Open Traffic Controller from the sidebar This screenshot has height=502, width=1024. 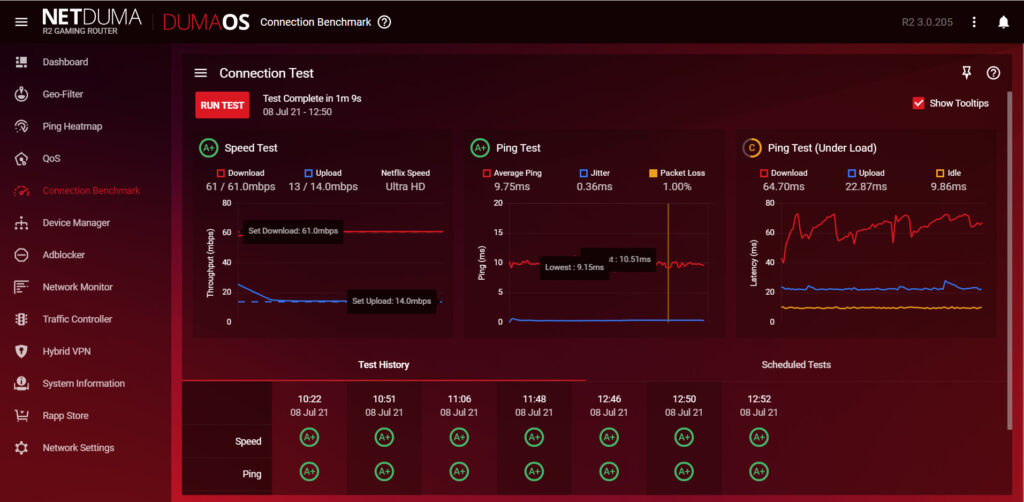coord(77,319)
